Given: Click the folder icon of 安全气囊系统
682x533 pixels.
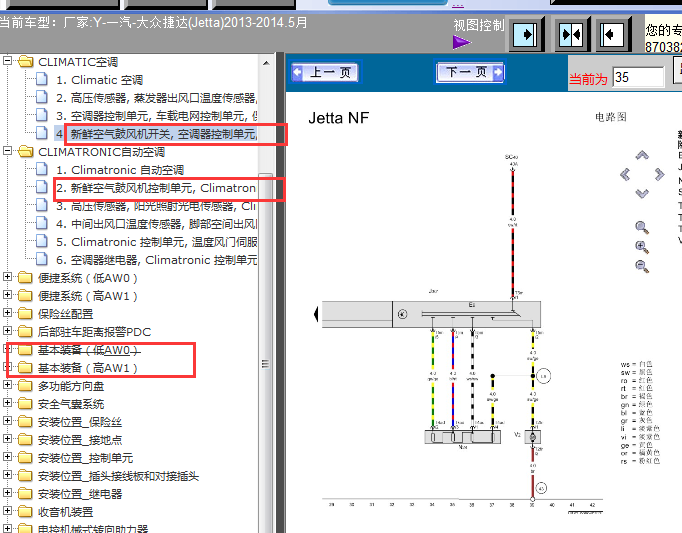Looking at the screenshot, I should (26, 403).
